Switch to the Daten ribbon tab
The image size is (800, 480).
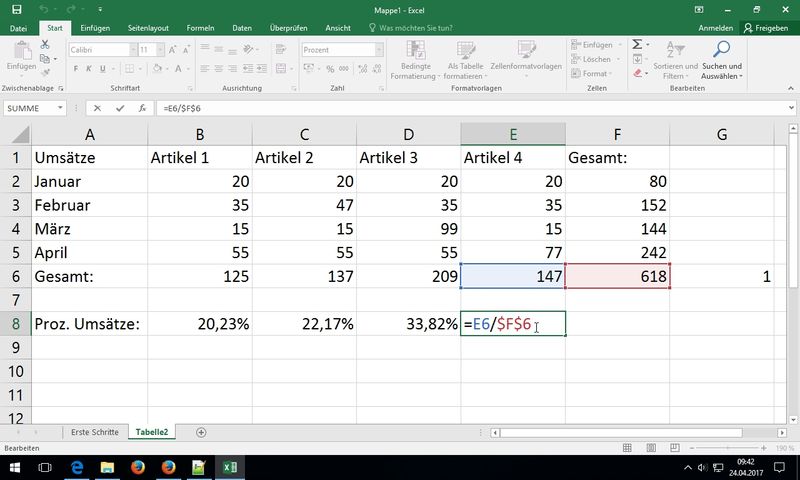242,28
